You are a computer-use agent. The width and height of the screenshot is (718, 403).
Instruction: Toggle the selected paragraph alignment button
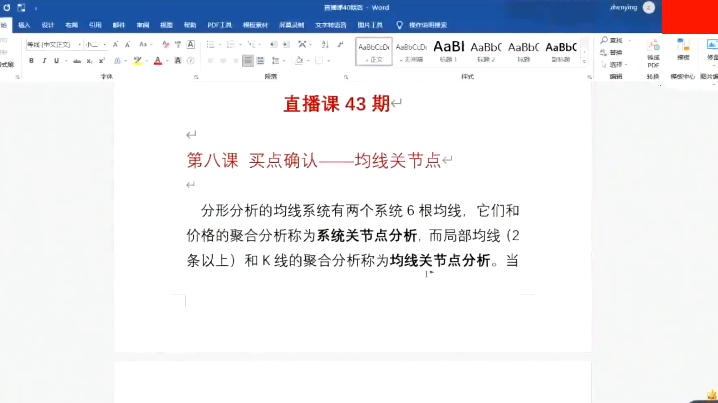click(x=248, y=61)
